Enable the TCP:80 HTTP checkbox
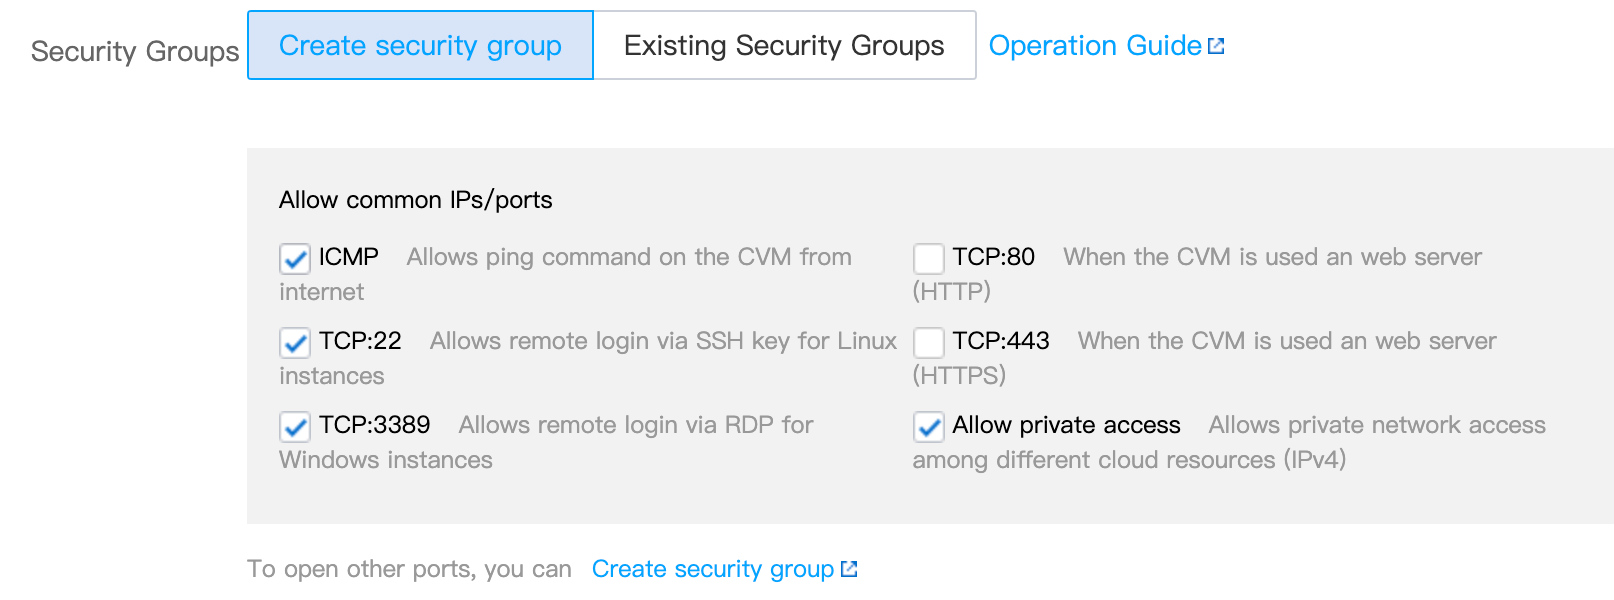The height and width of the screenshot is (600, 1614). (929, 259)
